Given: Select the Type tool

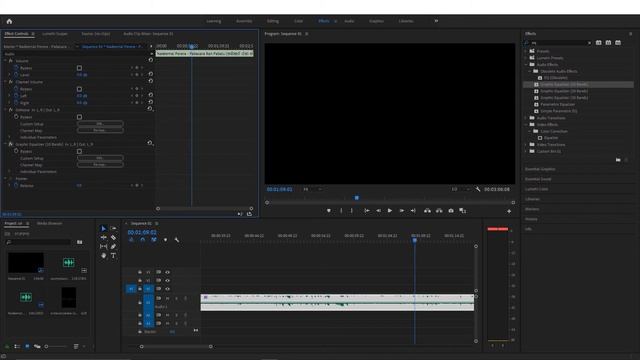Looking at the screenshot, I should 113,256.
